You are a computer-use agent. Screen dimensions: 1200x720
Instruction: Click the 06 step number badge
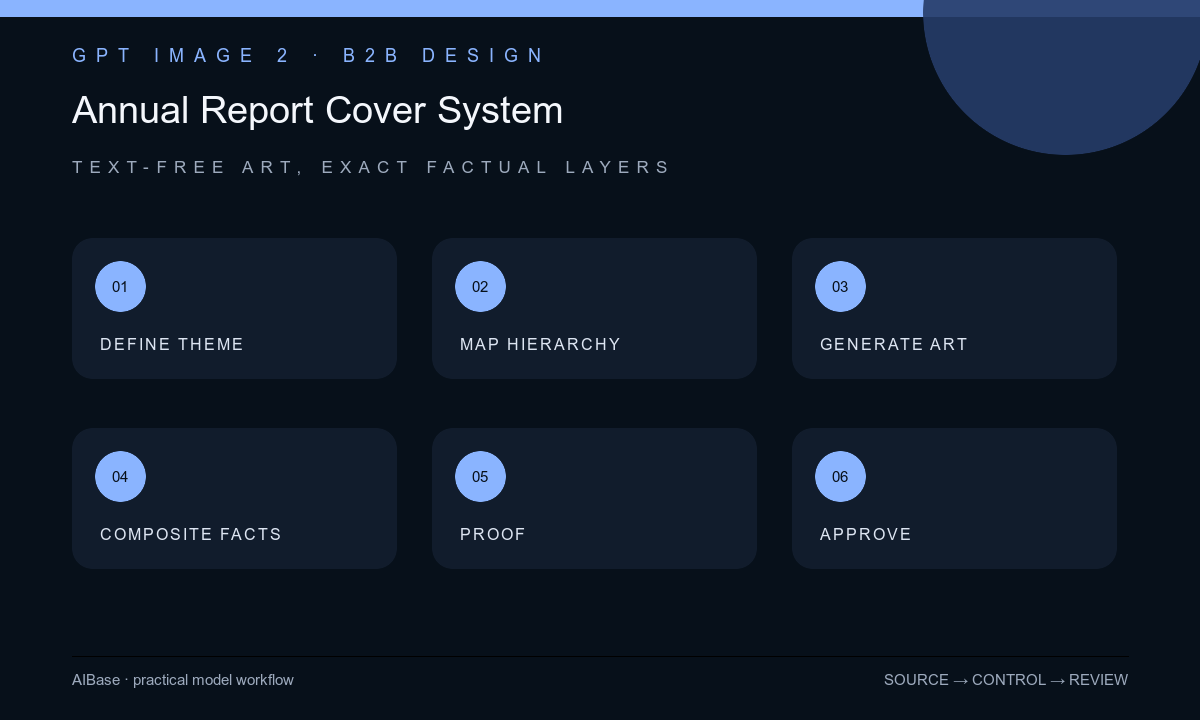pos(840,477)
